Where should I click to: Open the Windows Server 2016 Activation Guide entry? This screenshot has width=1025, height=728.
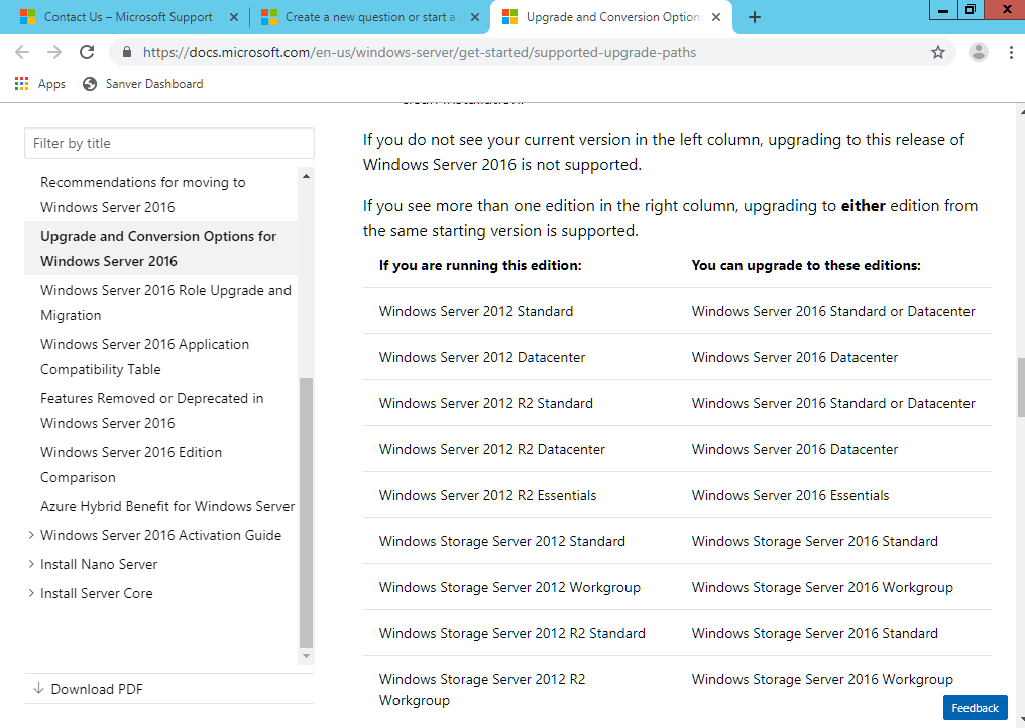[160, 535]
